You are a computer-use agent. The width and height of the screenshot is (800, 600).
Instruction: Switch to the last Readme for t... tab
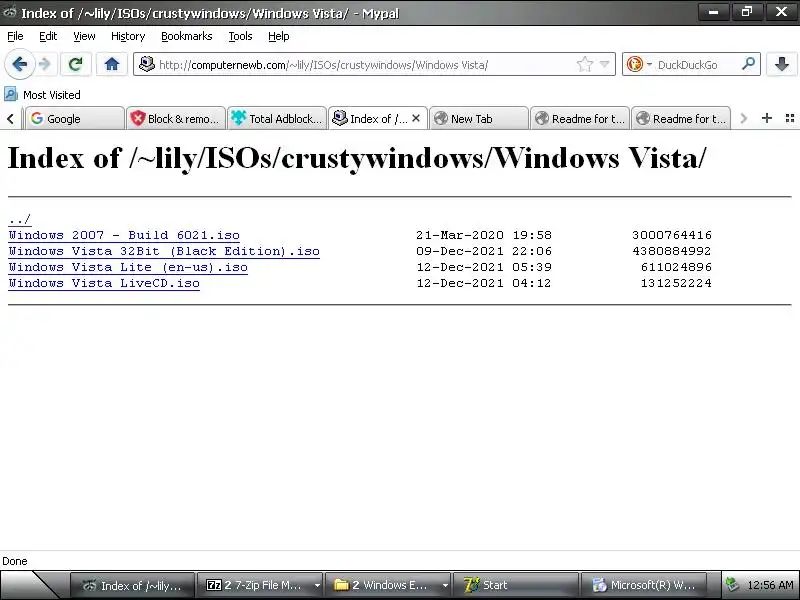[x=681, y=118]
